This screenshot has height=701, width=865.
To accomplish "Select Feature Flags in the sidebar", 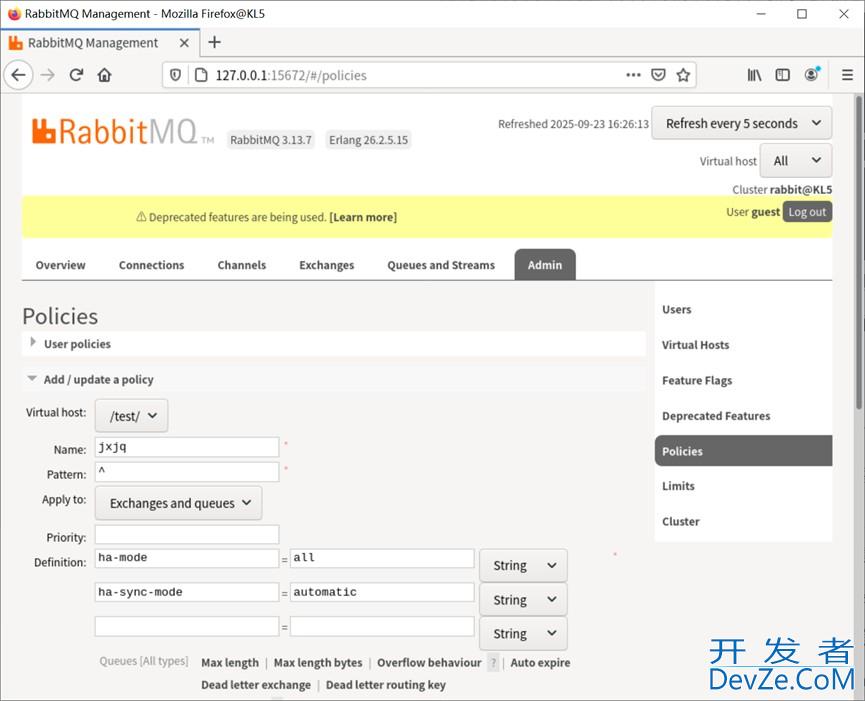I will coord(697,381).
